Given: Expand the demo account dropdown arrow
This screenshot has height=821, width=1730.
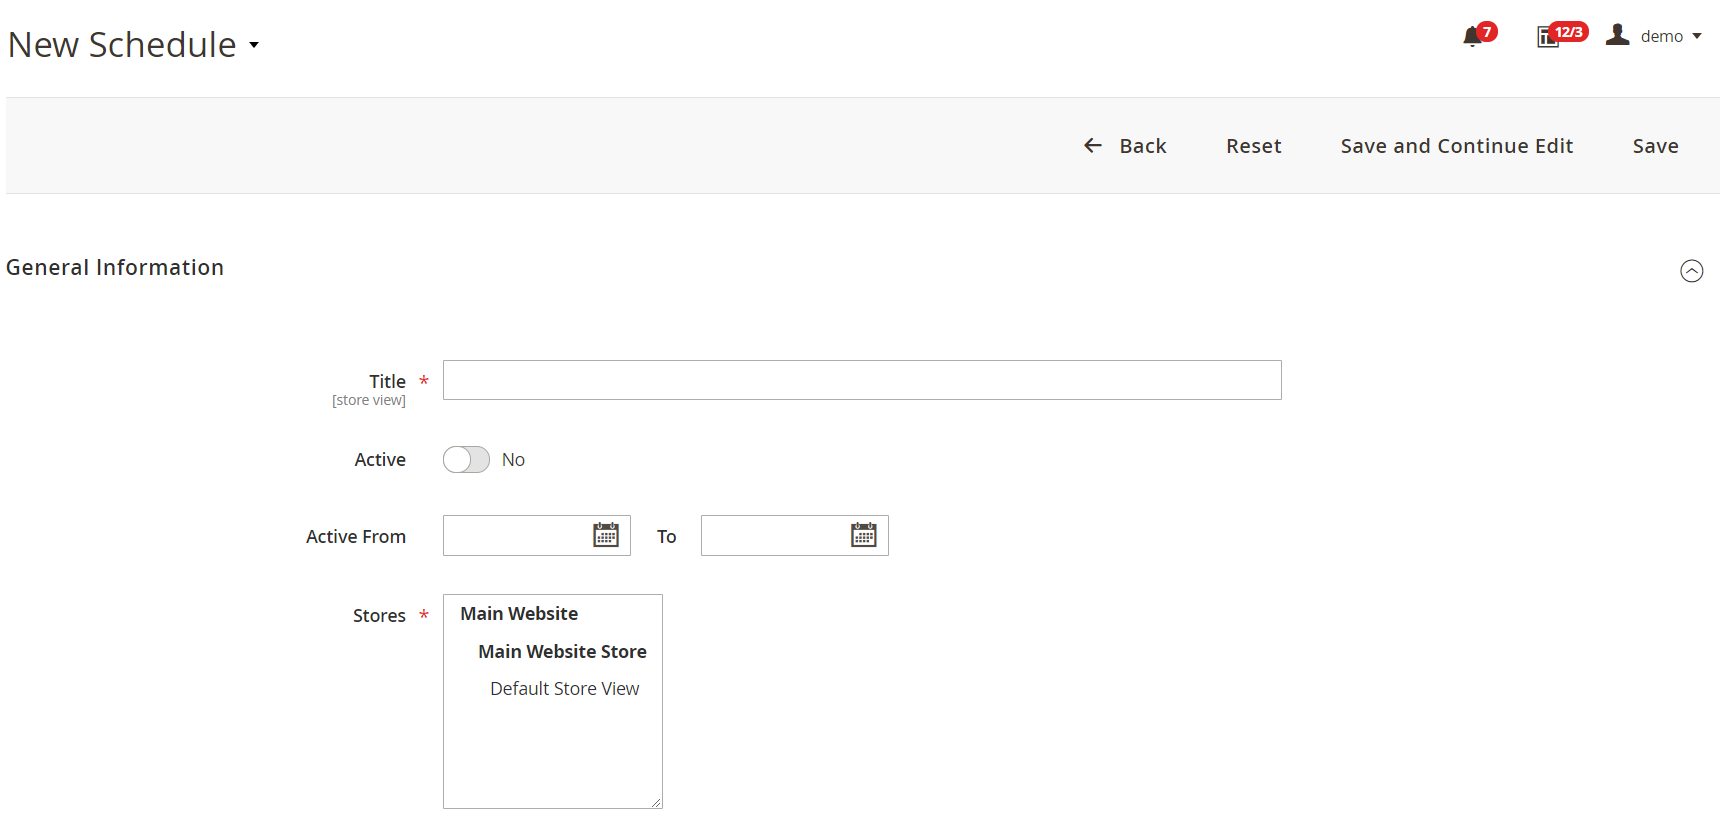Looking at the screenshot, I should 1697,36.
